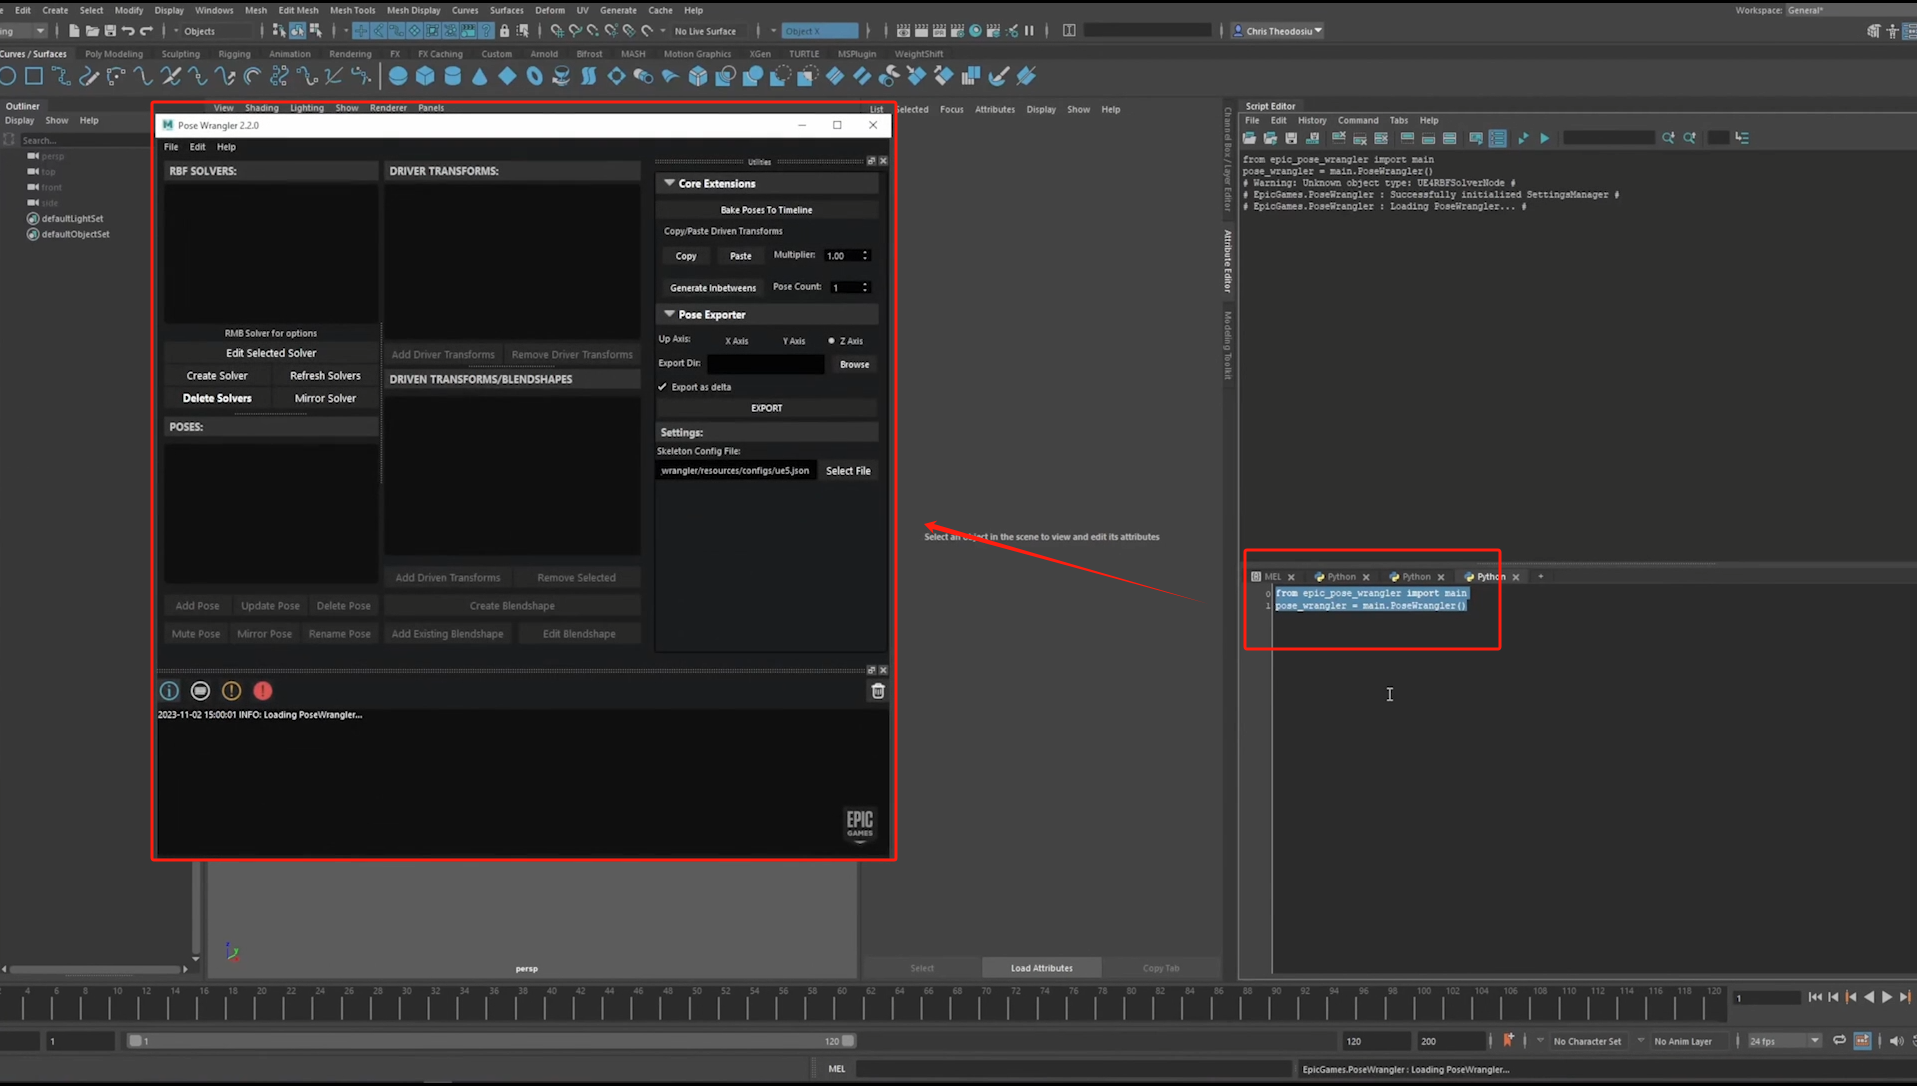Open Pose Wrangler's File menu

coord(170,146)
